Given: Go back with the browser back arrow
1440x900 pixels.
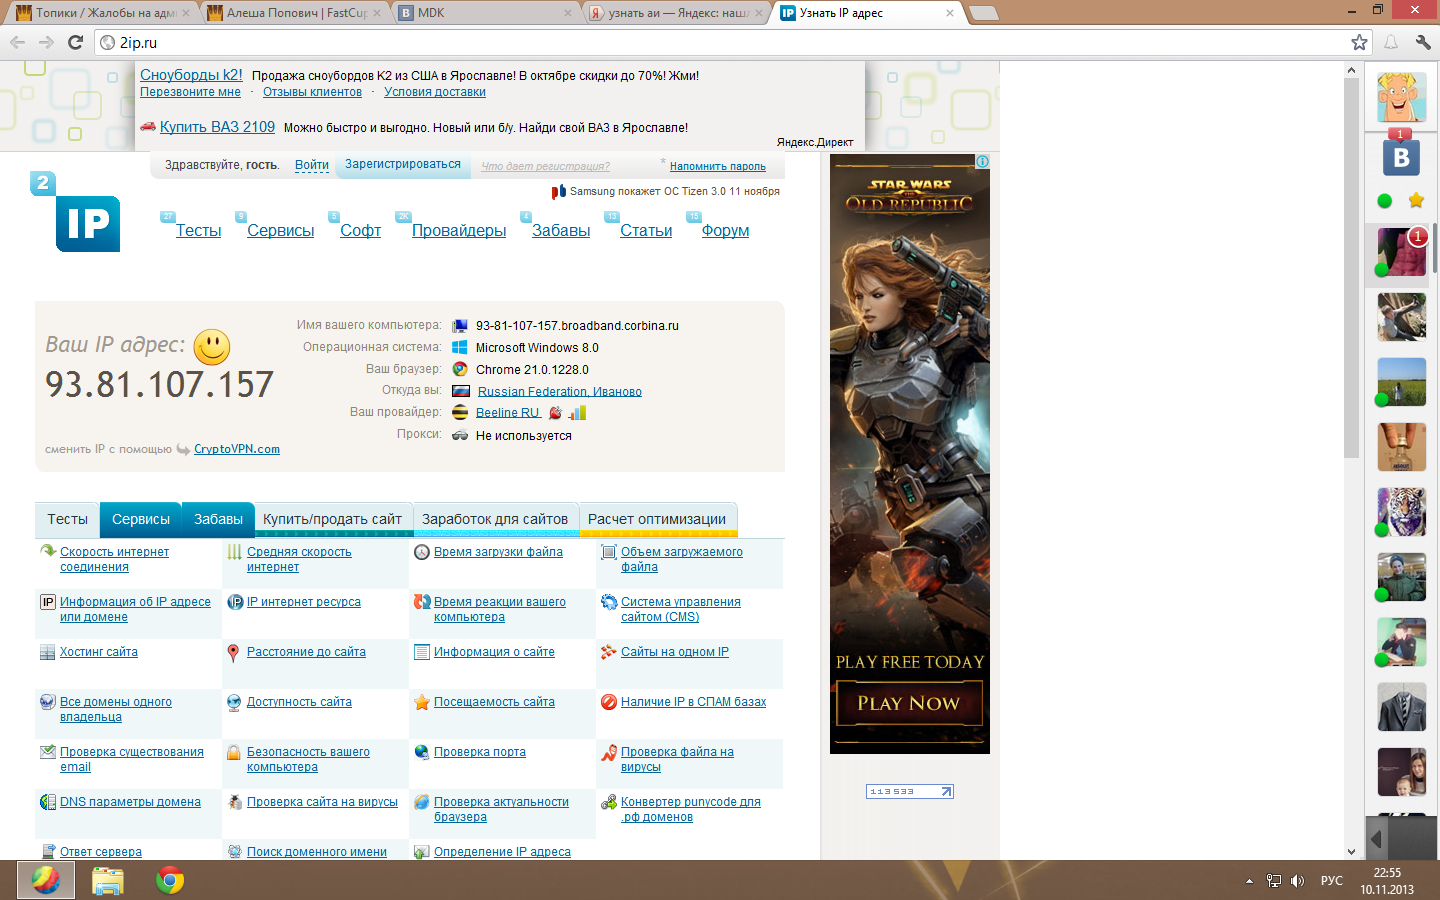Looking at the screenshot, I should 17,42.
